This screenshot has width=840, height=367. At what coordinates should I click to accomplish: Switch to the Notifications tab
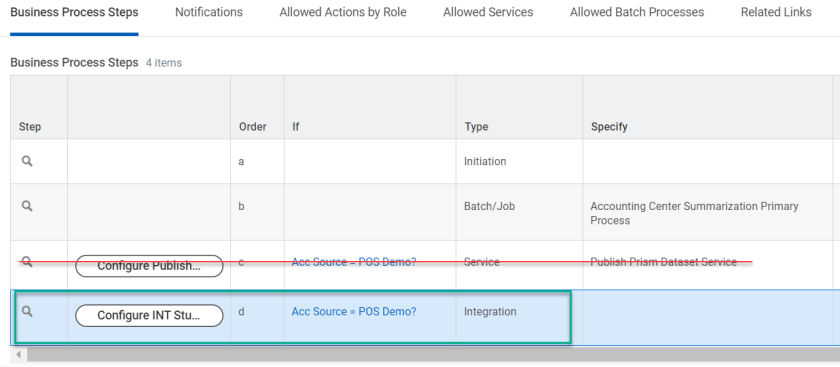[x=209, y=12]
